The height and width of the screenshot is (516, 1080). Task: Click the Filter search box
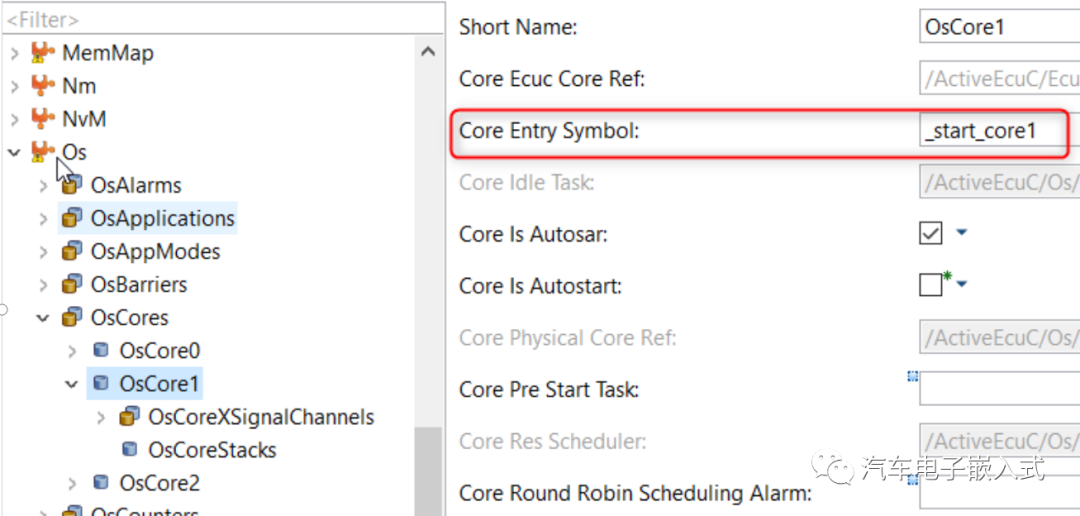(x=223, y=21)
